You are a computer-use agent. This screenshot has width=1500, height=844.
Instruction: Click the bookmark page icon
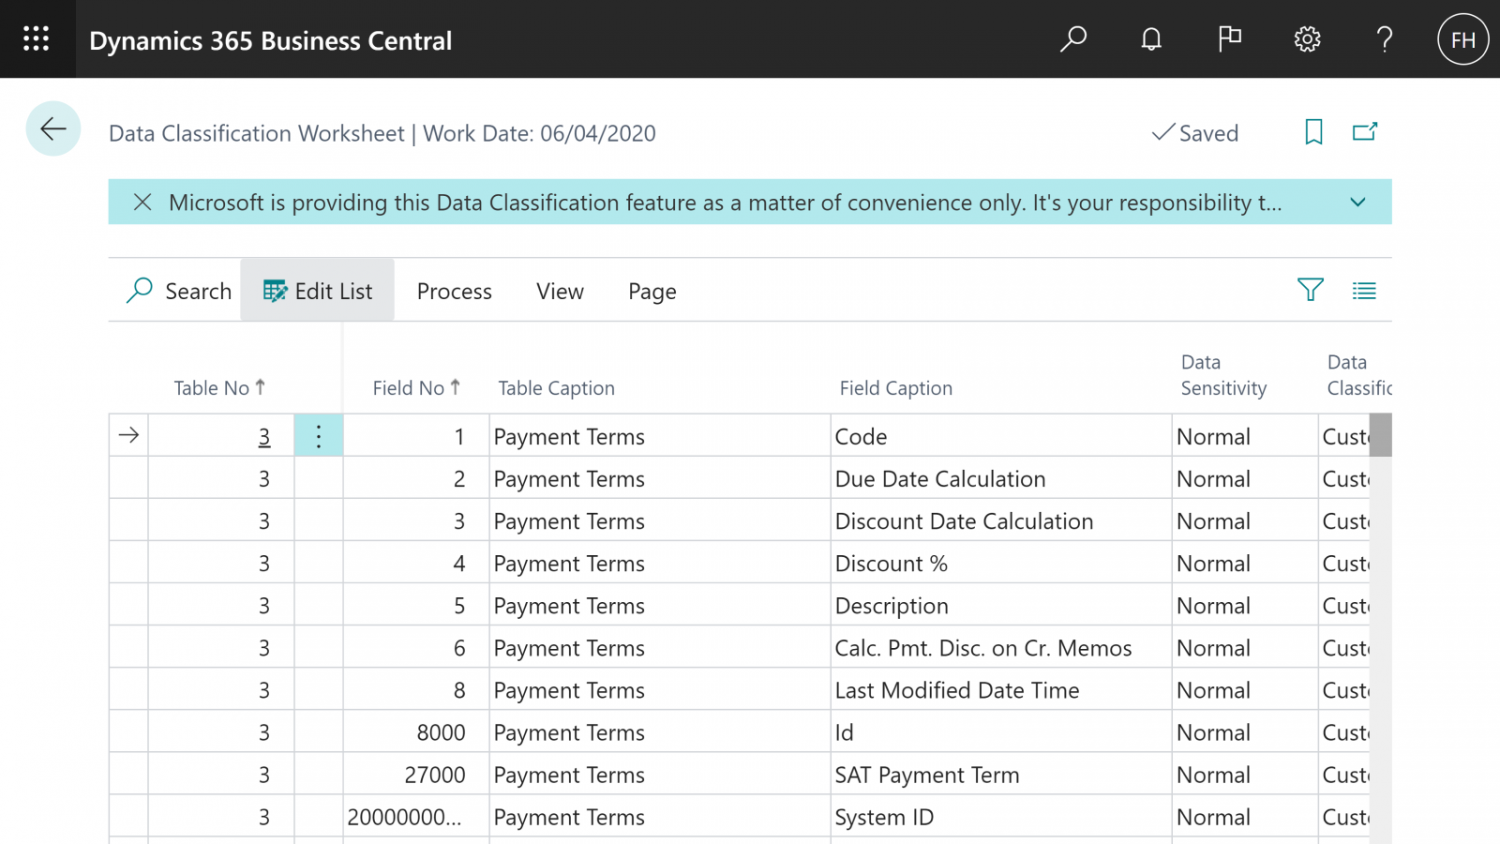click(1313, 132)
